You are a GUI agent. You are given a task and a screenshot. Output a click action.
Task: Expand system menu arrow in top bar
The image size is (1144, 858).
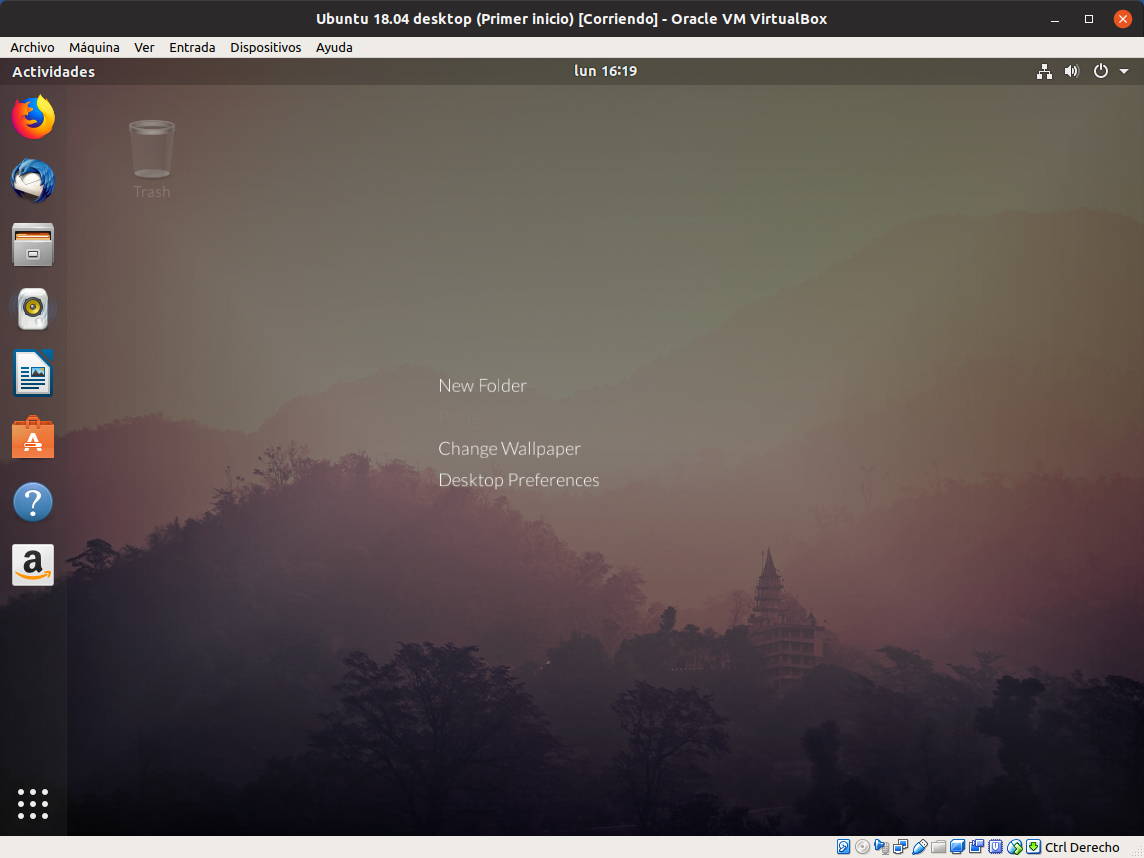1124,72
